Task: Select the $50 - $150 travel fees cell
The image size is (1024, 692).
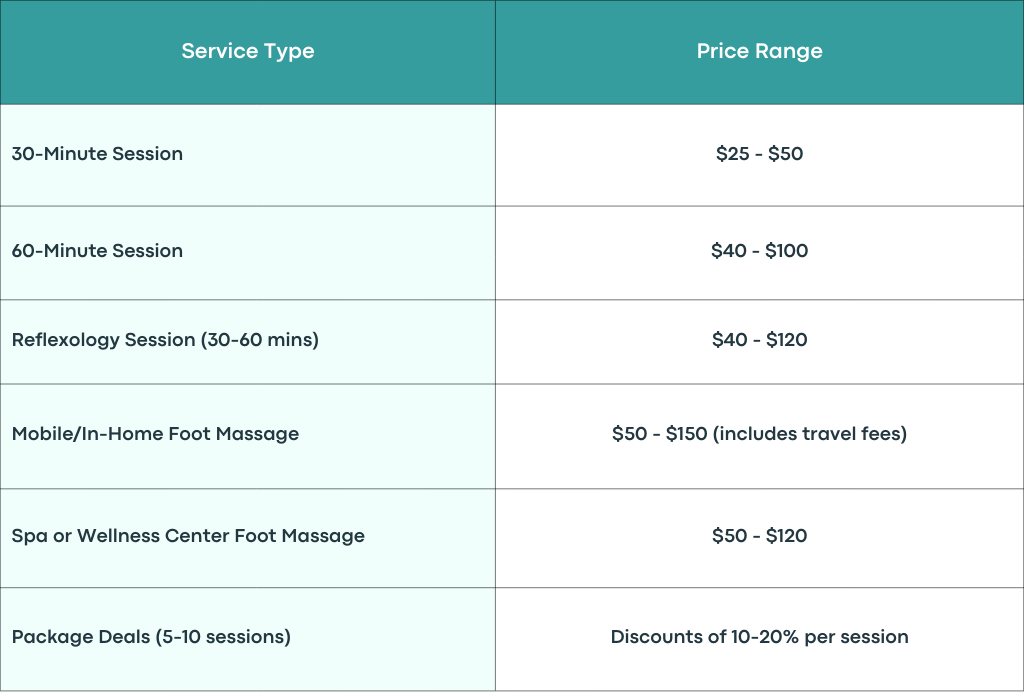Action: pyautogui.click(x=760, y=436)
